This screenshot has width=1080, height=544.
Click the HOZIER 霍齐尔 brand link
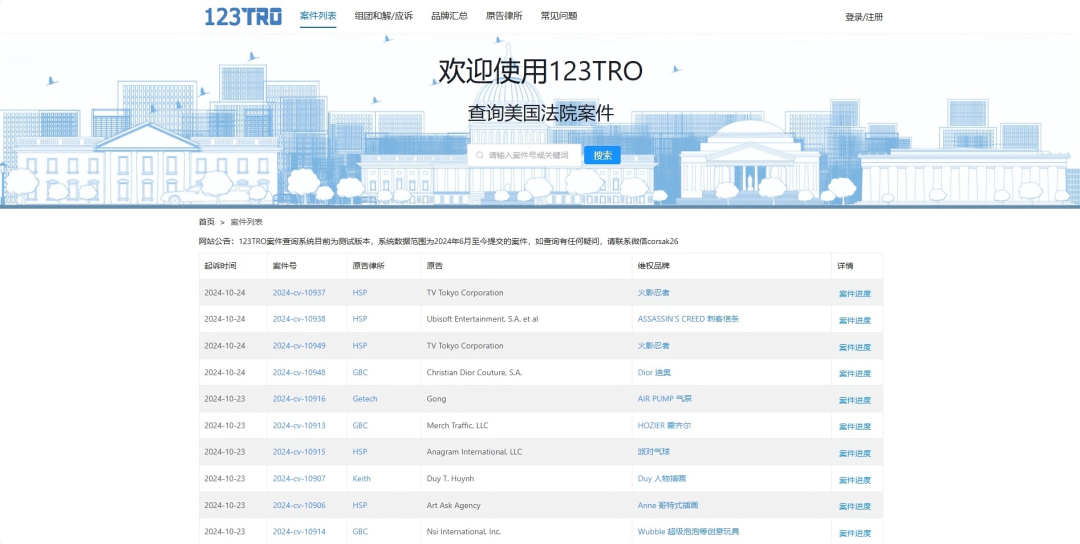tap(664, 425)
